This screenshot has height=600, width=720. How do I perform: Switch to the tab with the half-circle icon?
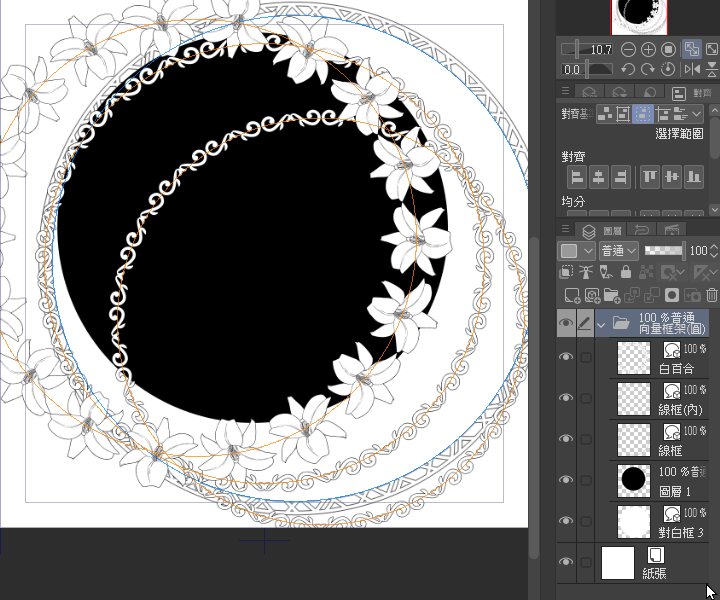(649, 92)
